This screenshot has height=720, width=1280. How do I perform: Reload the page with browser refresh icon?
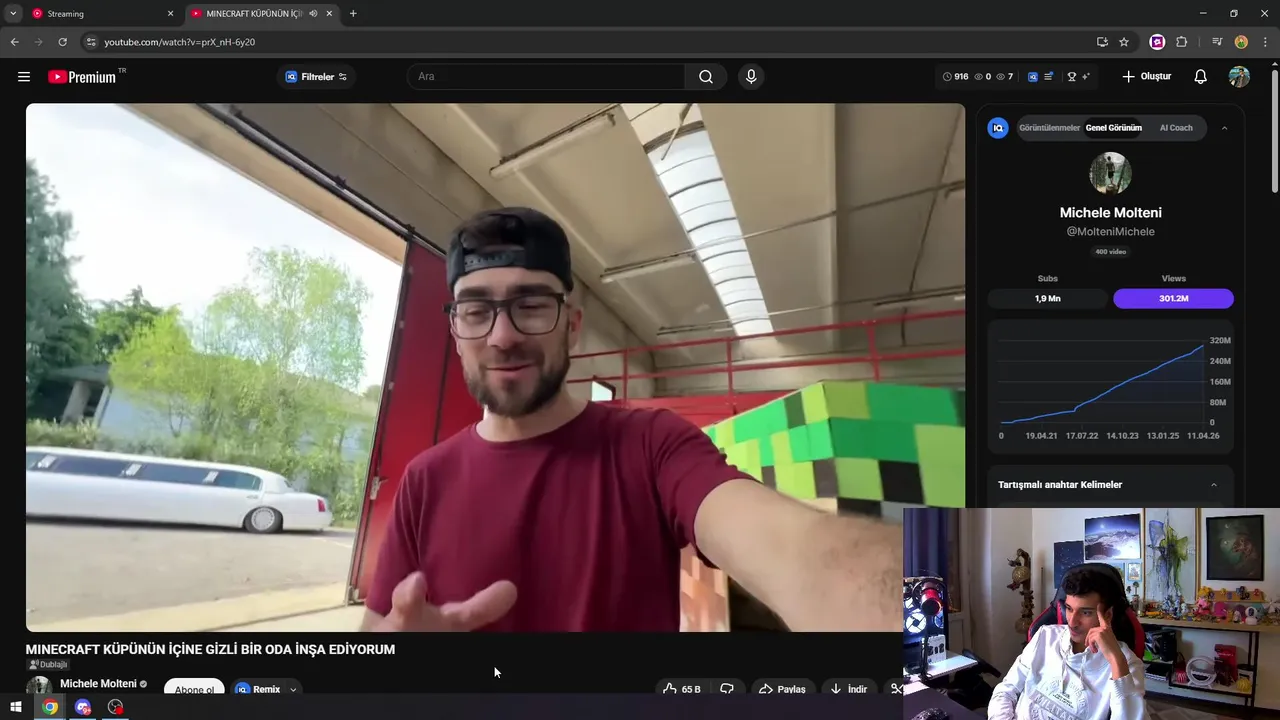(x=62, y=42)
